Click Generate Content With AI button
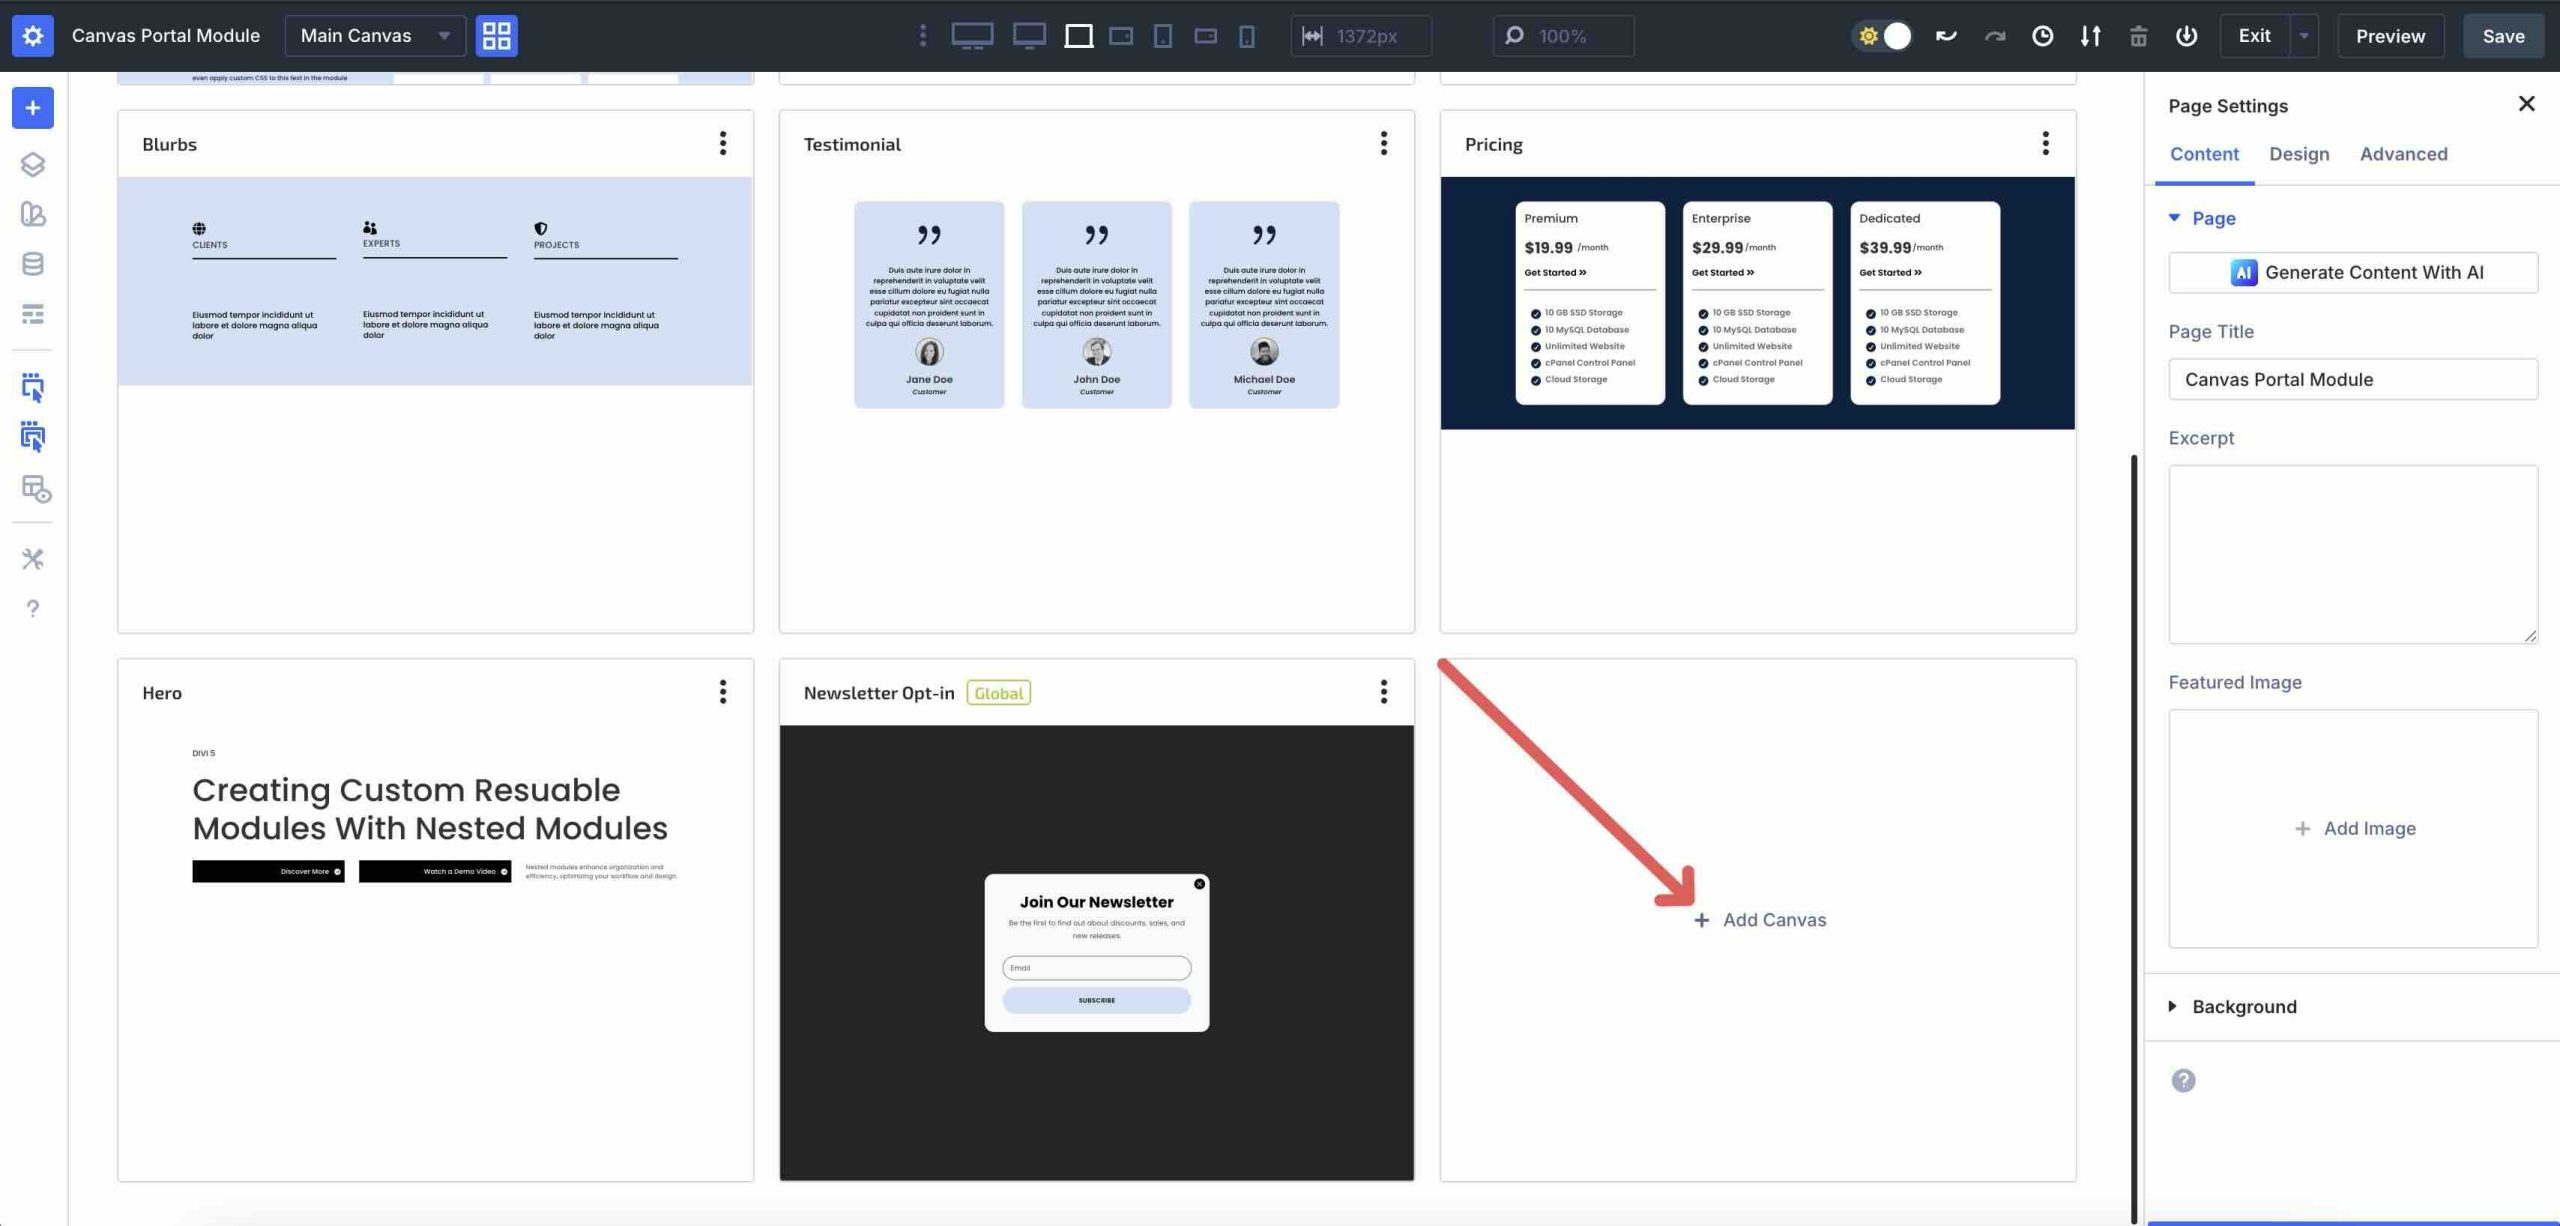This screenshot has height=1226, width=2560. (2352, 273)
